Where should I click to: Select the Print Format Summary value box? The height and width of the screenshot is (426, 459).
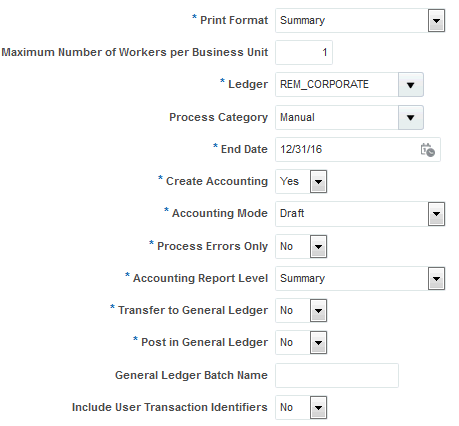pos(352,21)
